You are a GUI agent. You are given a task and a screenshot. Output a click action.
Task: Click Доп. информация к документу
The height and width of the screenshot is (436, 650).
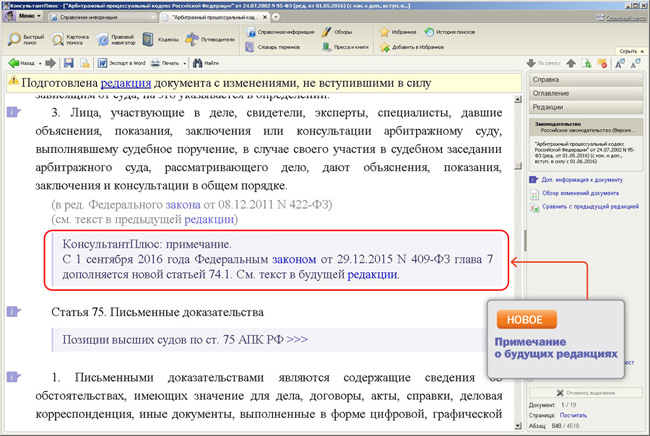577,180
